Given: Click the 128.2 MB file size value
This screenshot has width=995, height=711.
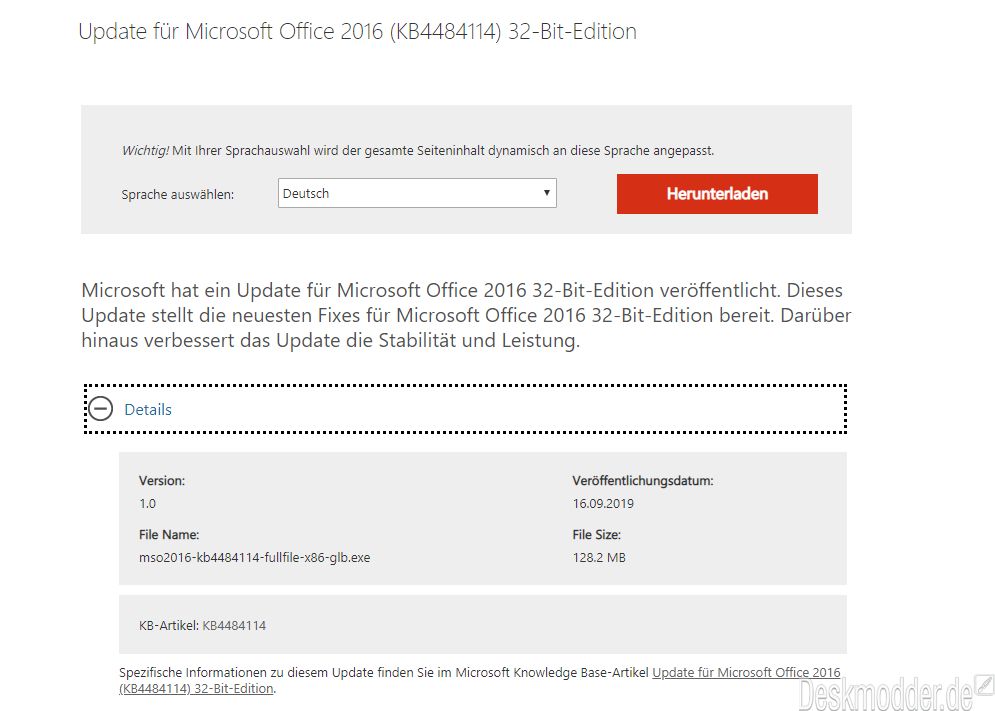Looking at the screenshot, I should (599, 557).
